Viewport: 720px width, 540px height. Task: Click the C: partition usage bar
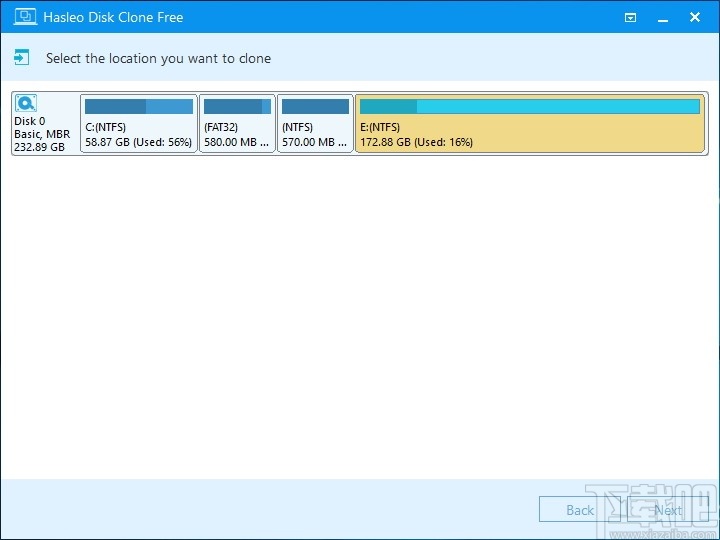139,107
